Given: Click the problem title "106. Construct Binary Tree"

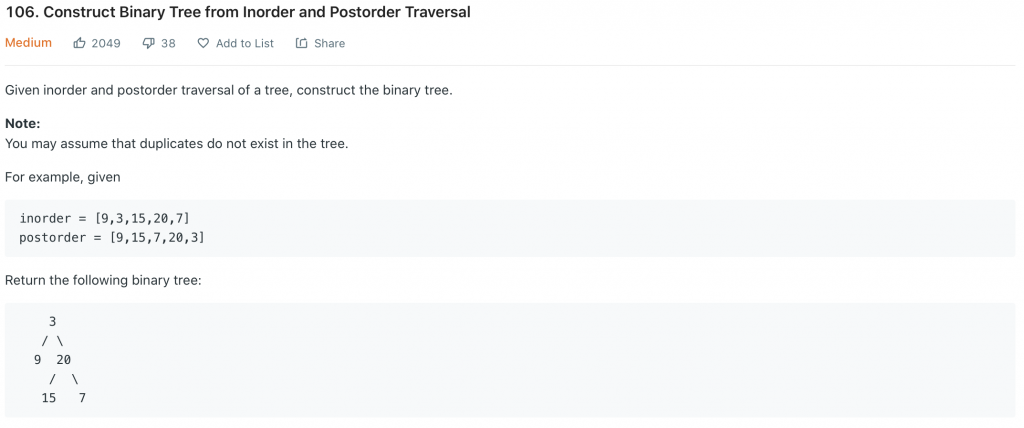Looking at the screenshot, I should pyautogui.click(x=238, y=13).
